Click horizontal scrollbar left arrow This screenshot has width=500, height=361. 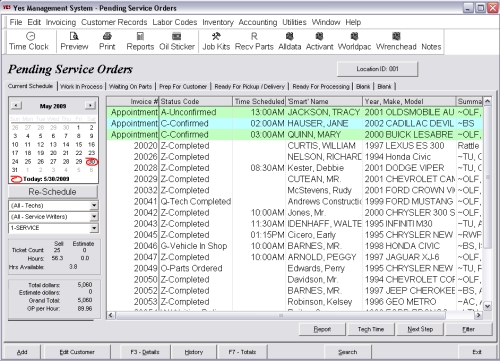click(111, 315)
